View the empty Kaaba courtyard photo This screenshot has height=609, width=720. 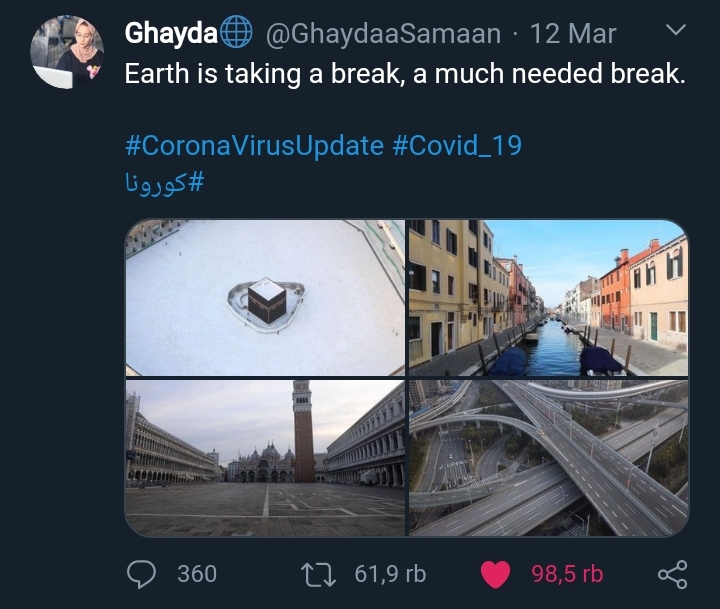[265, 298]
